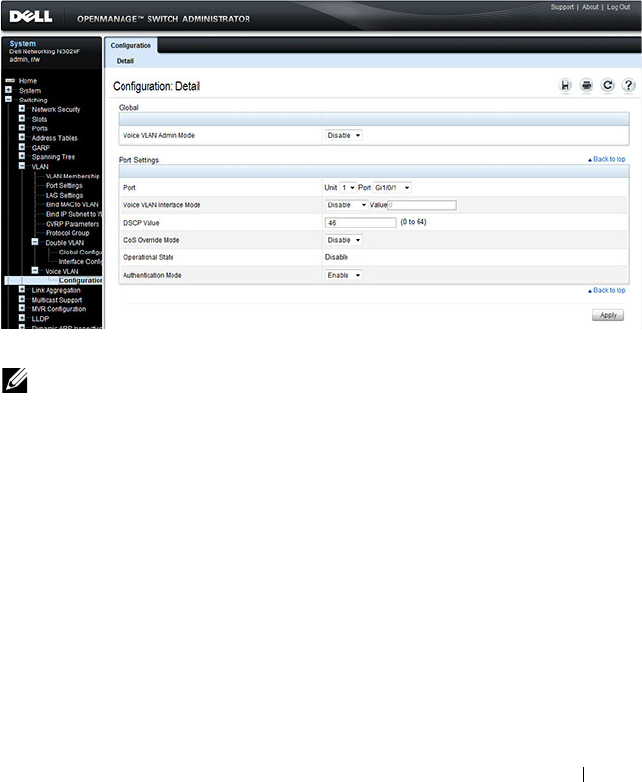Open Protocol Group tree item

point(67,233)
